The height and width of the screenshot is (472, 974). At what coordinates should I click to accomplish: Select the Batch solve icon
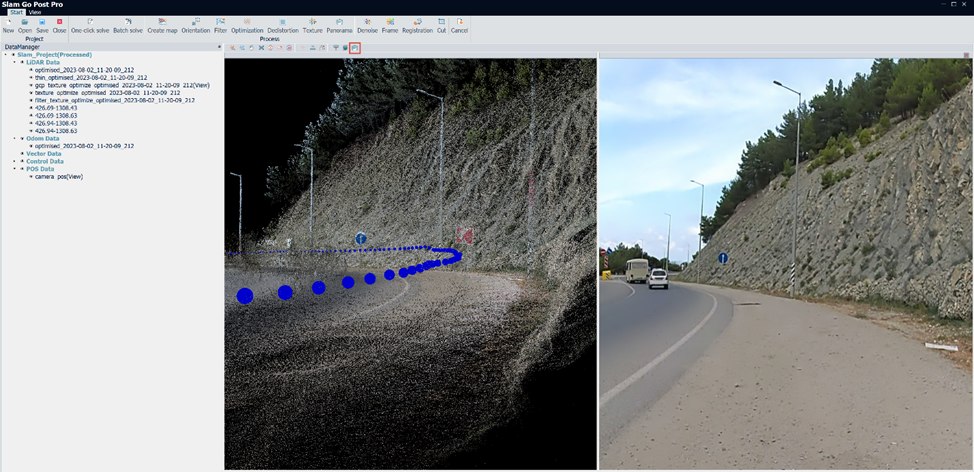click(x=128, y=25)
